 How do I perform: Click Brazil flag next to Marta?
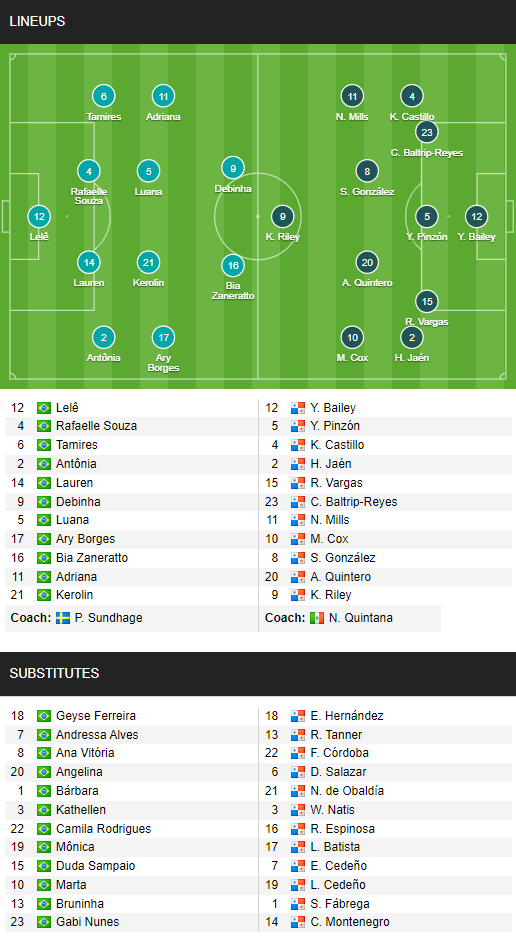point(44,885)
